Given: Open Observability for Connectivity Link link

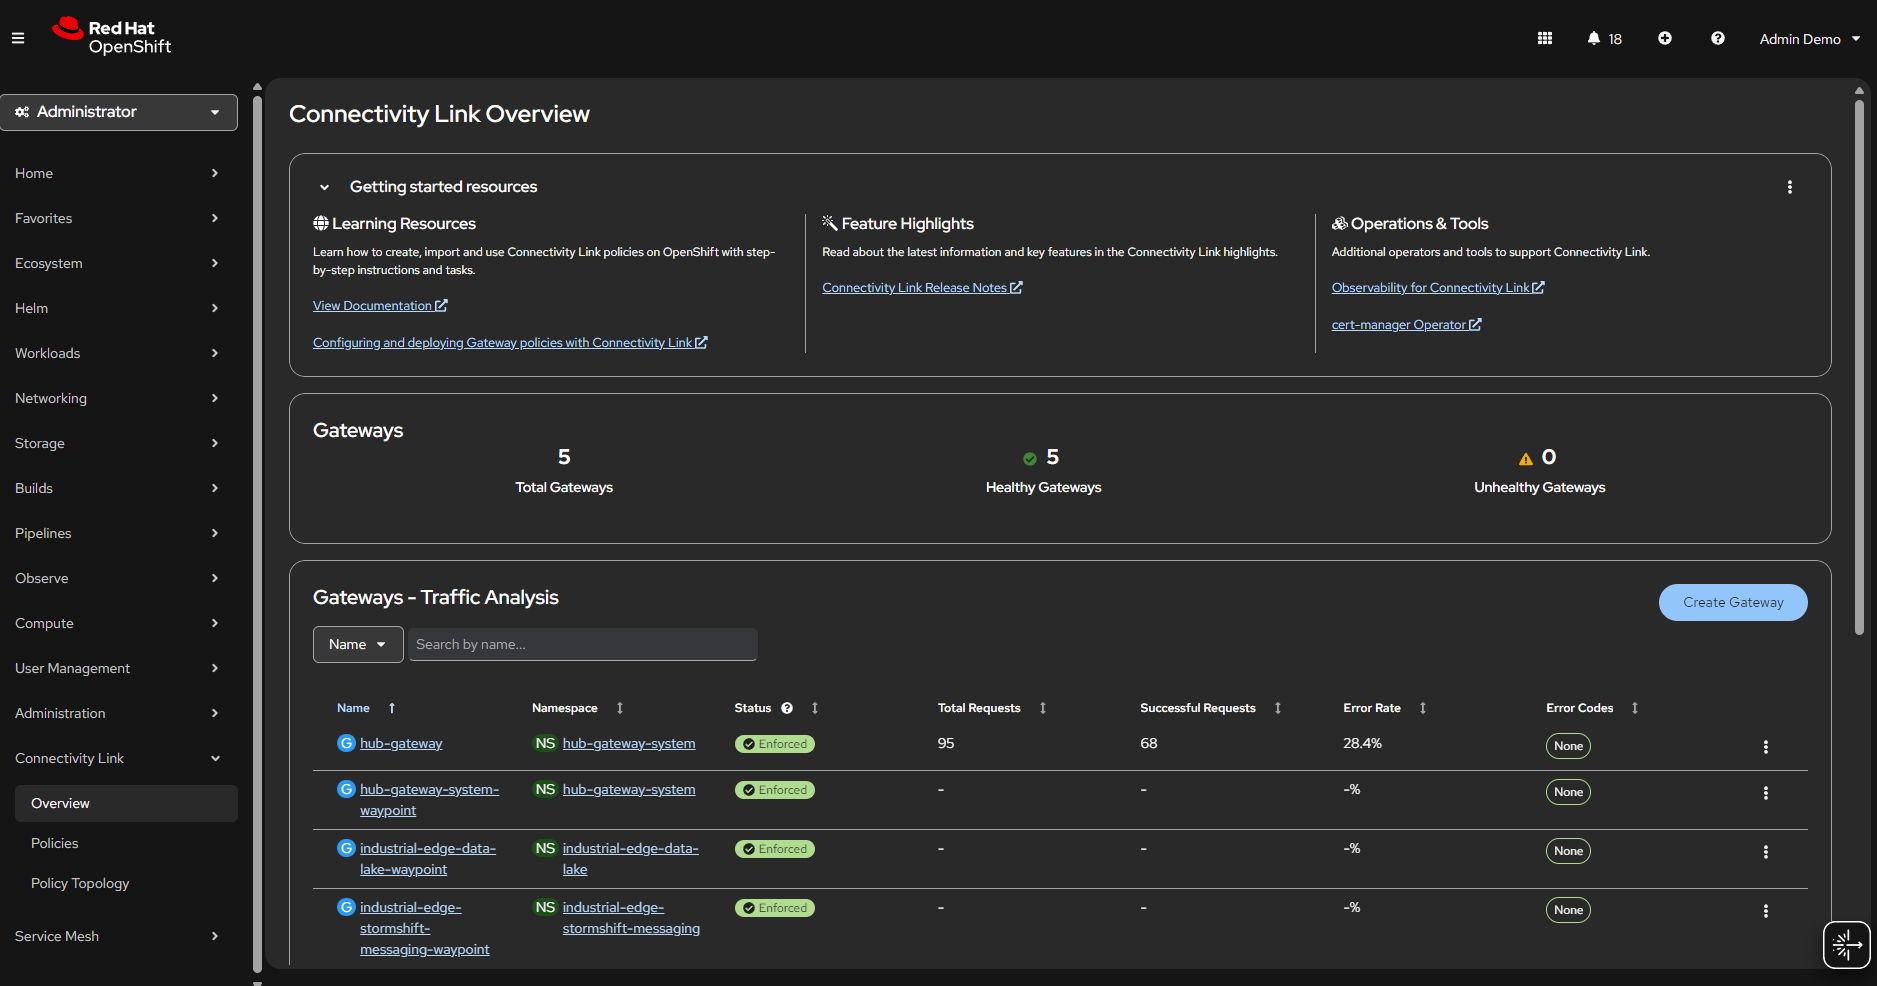Looking at the screenshot, I should coord(1438,288).
